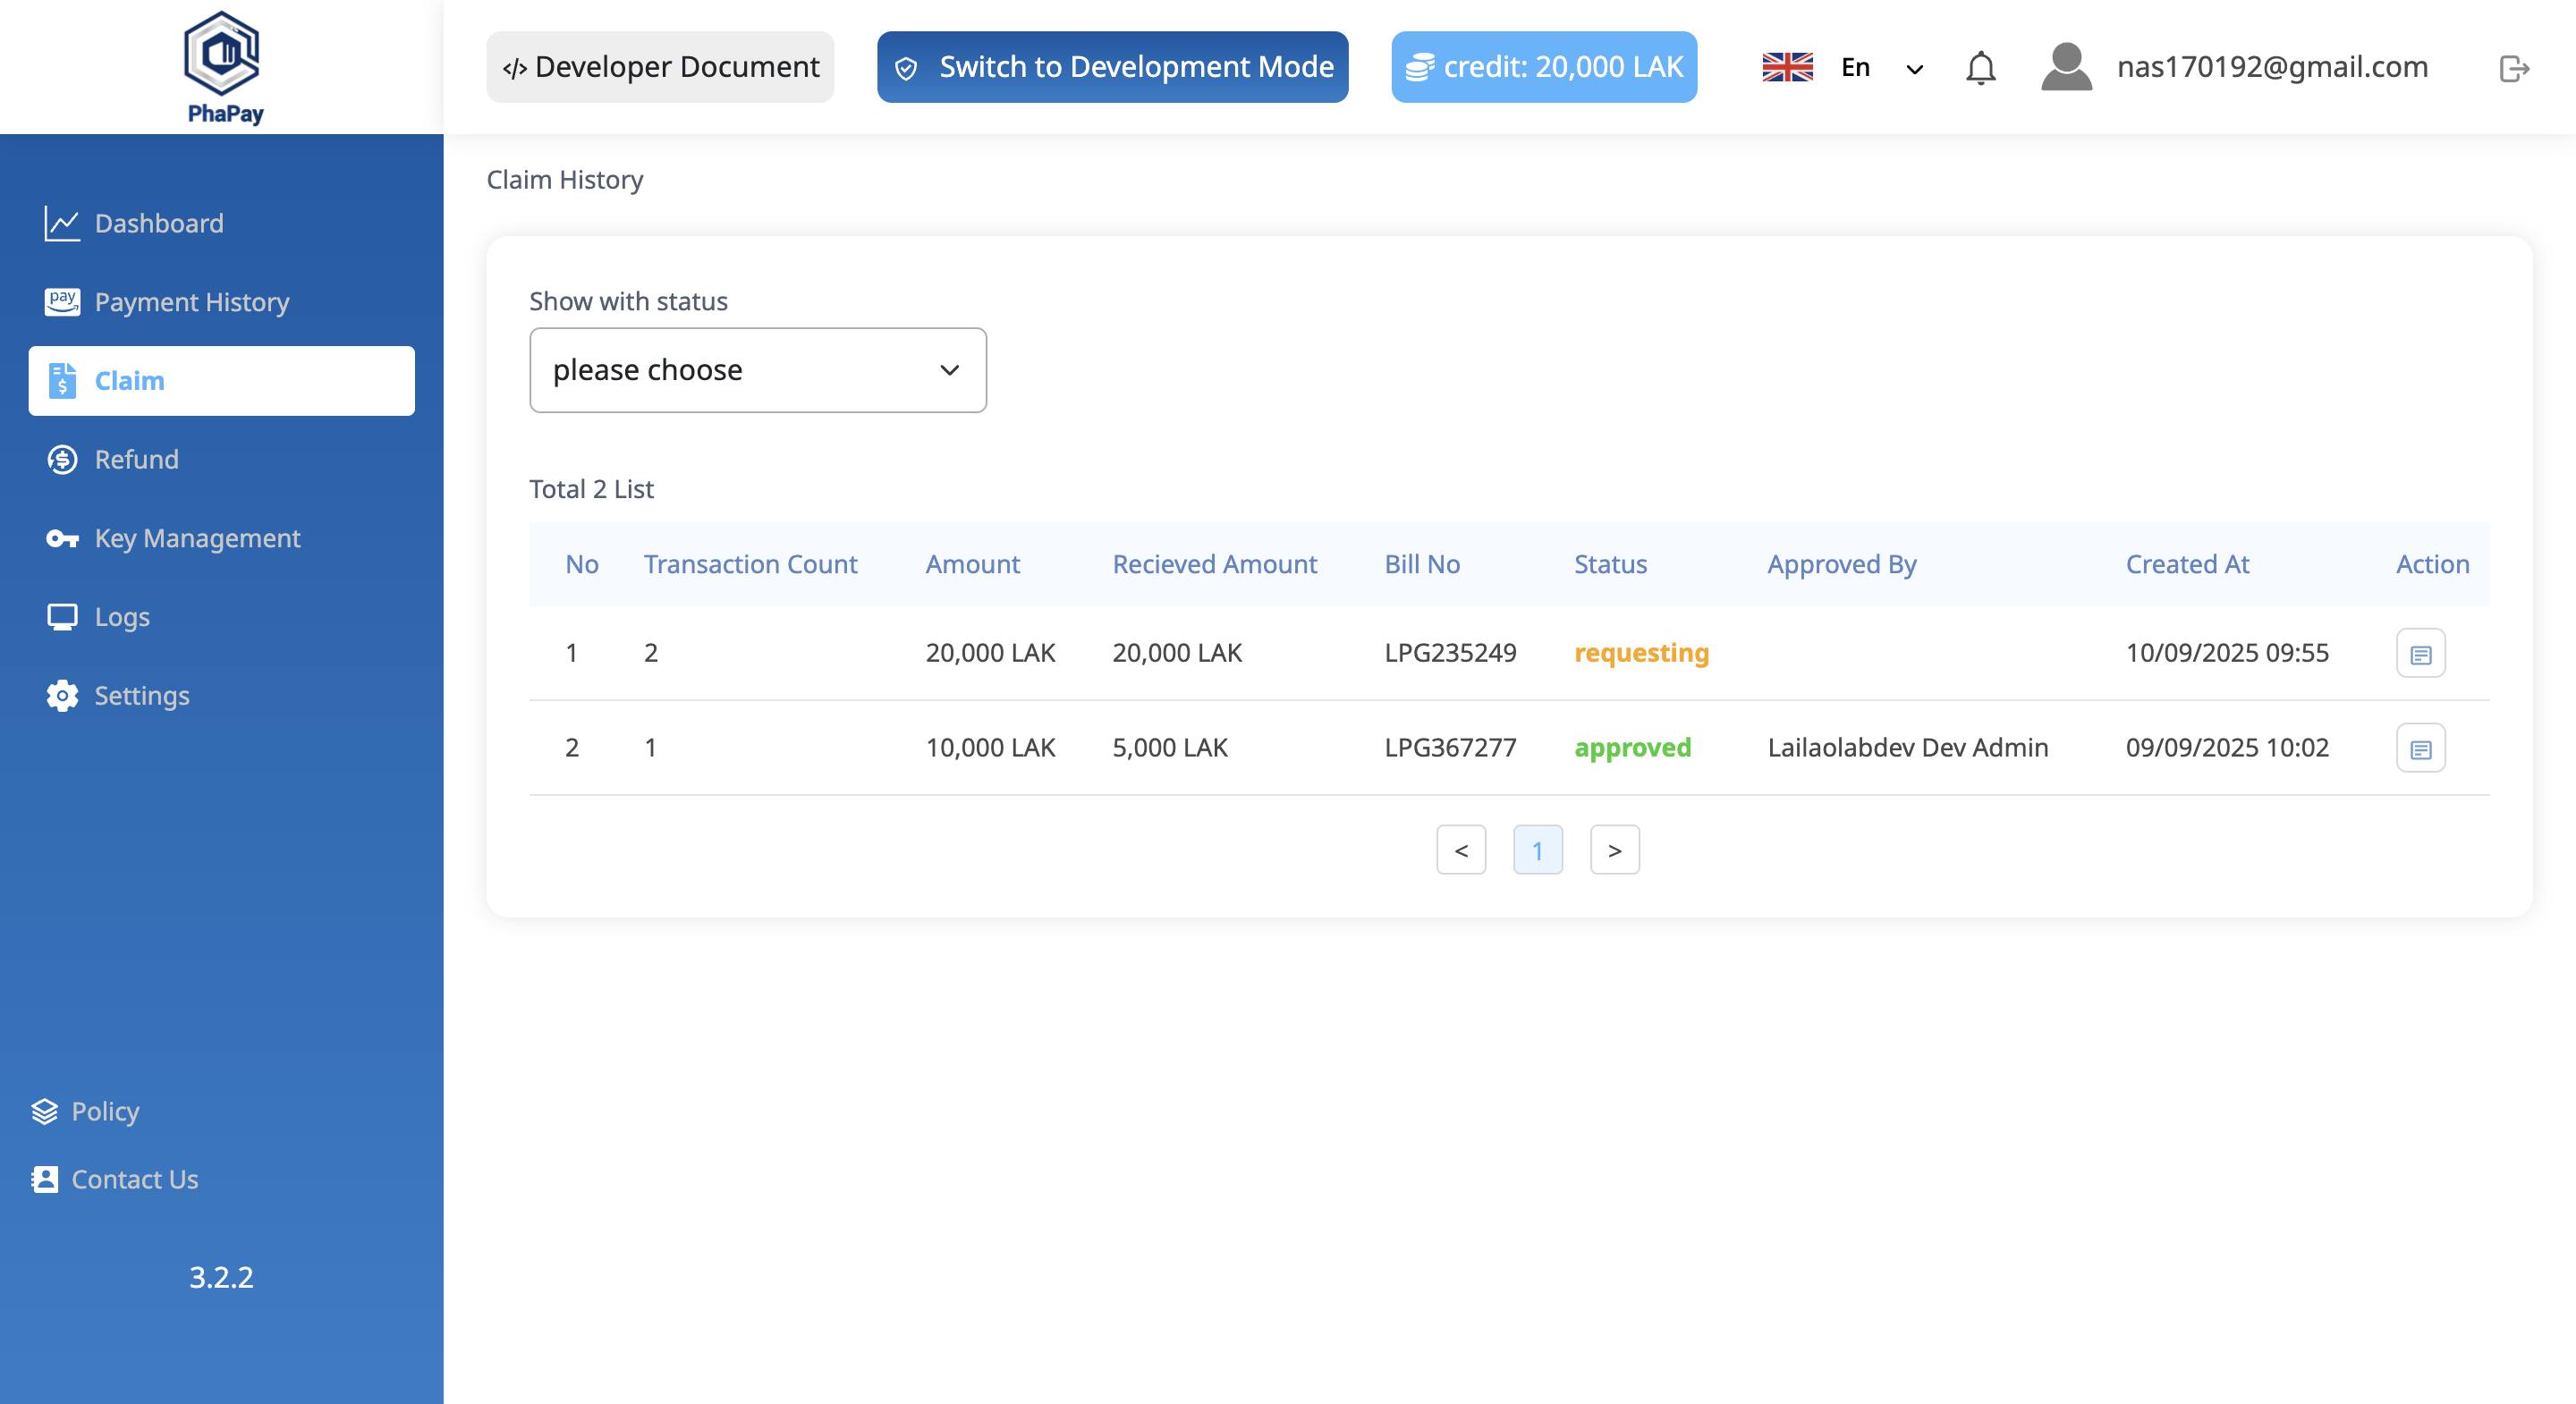2576x1404 pixels.
Task: Go to previous page of claims
Action: [x=1461, y=850]
